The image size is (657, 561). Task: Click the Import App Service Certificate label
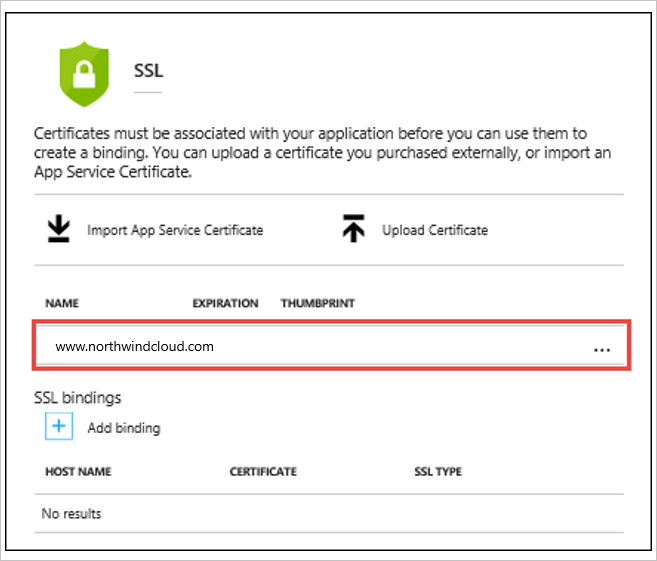[x=175, y=230]
